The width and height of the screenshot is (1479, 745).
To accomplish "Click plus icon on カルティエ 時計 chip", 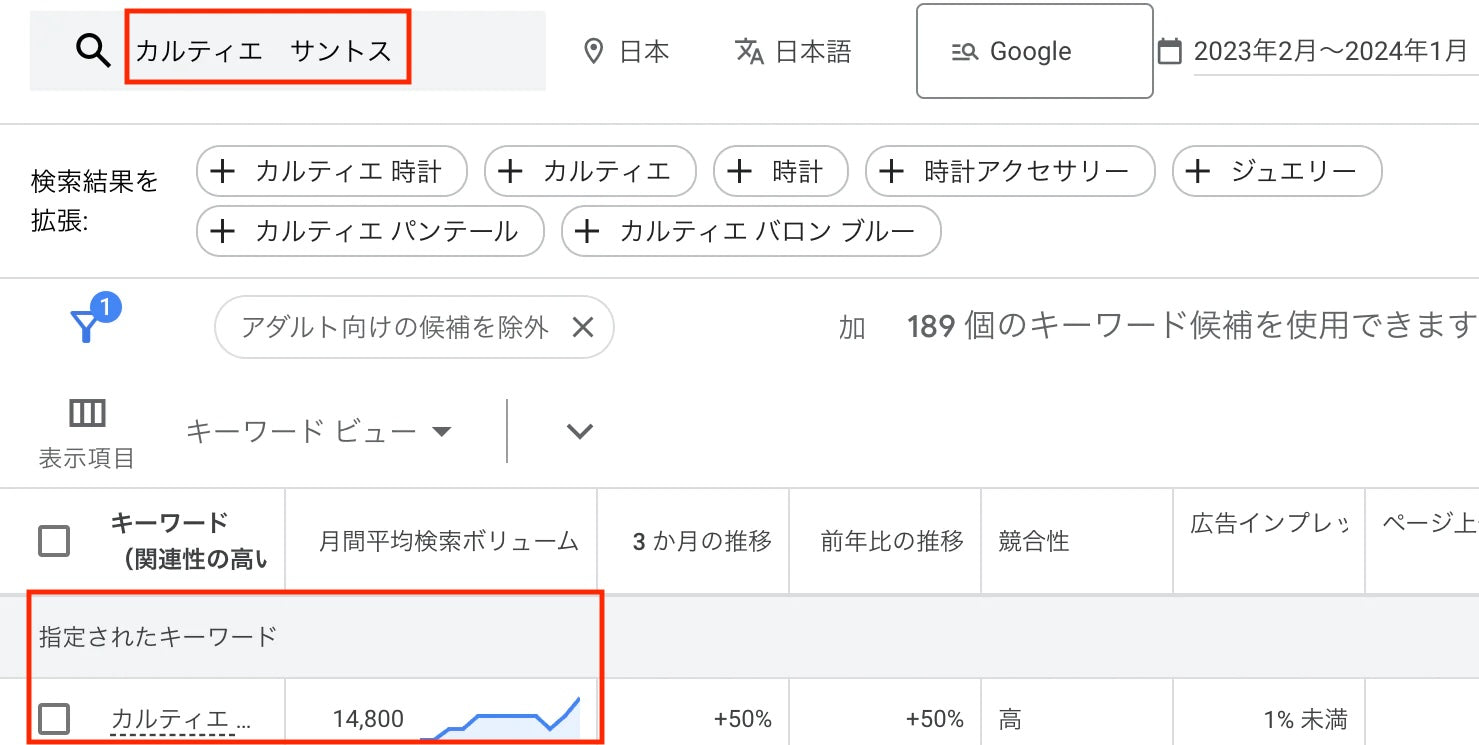I will coord(222,172).
